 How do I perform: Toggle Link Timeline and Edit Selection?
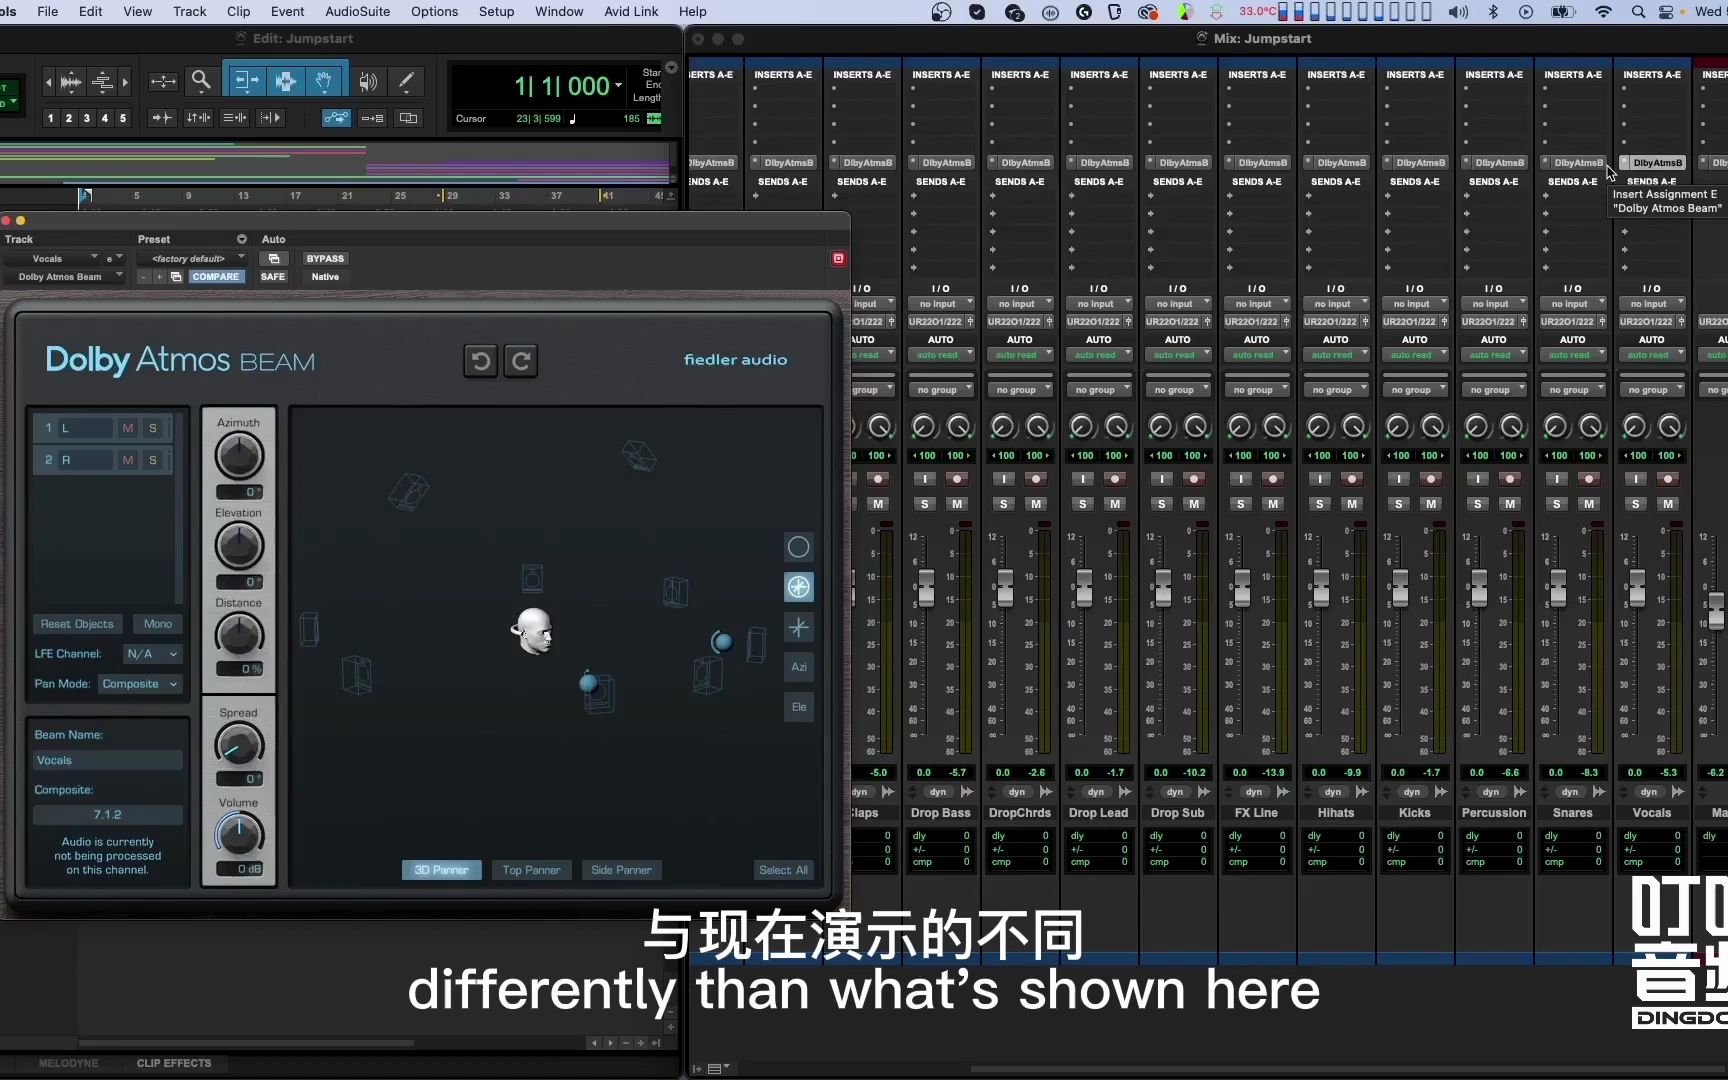click(x=198, y=118)
